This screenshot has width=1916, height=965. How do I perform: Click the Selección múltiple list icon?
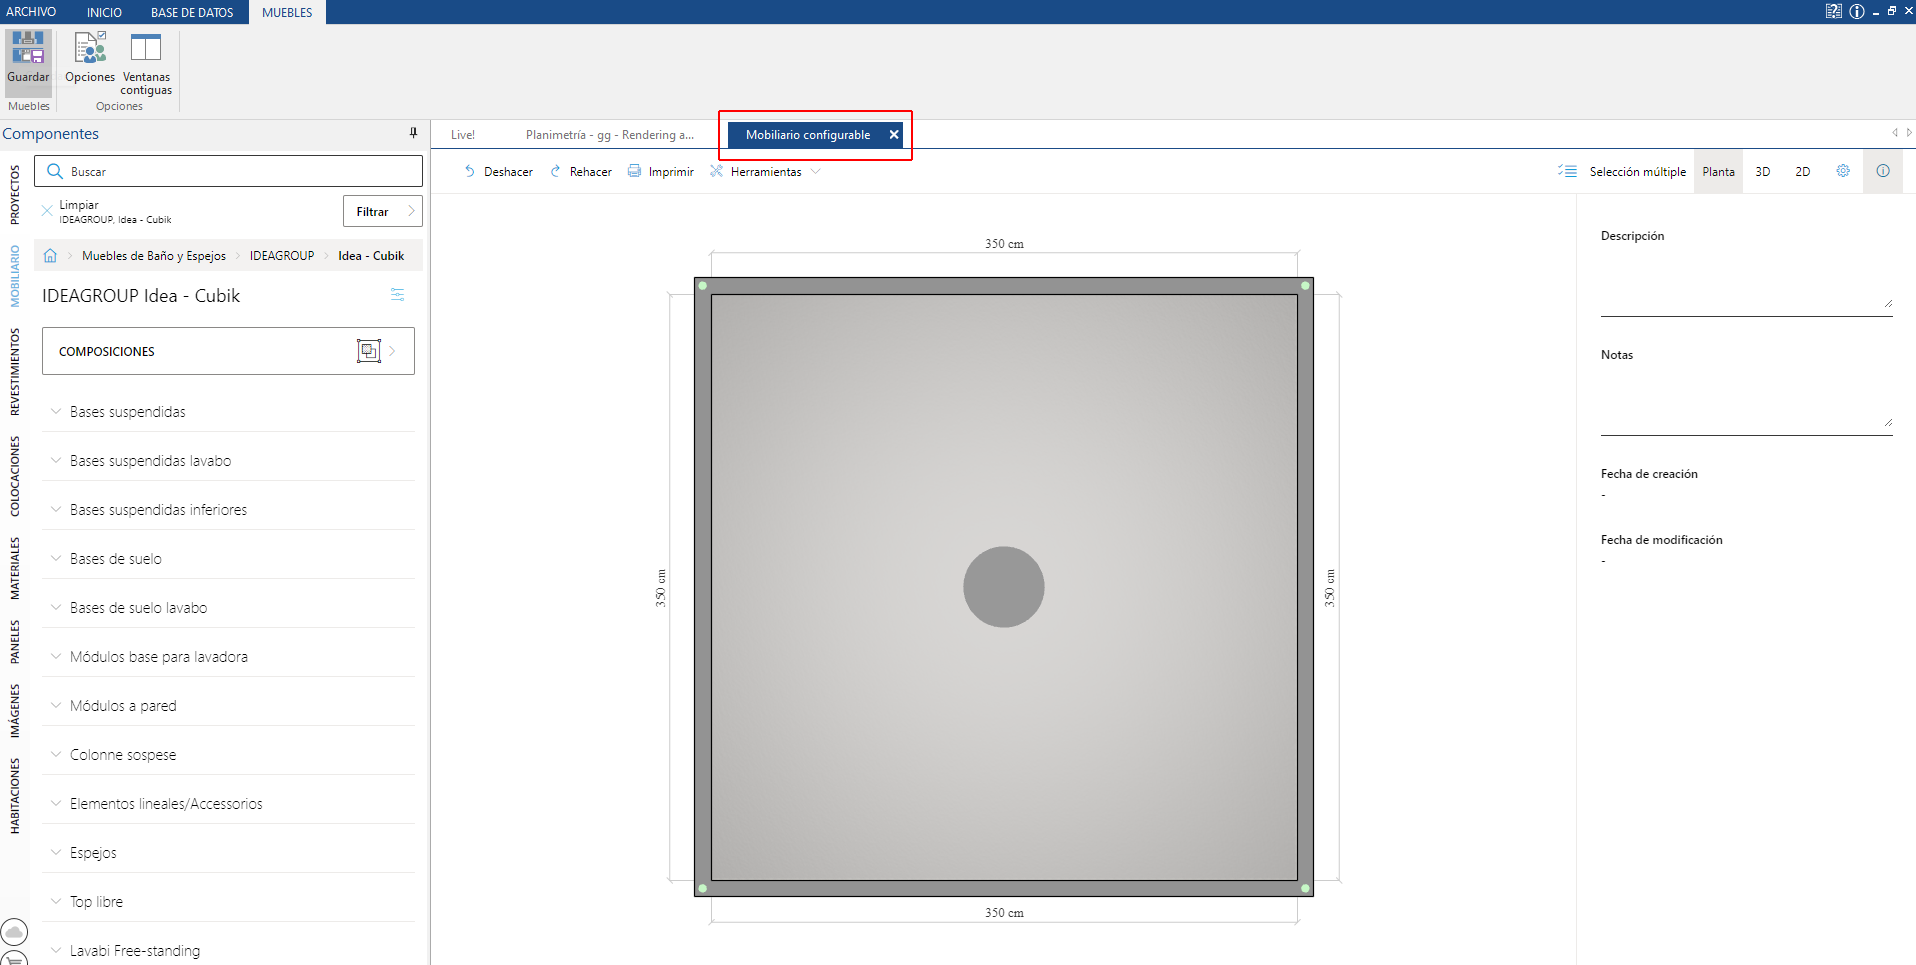point(1567,171)
